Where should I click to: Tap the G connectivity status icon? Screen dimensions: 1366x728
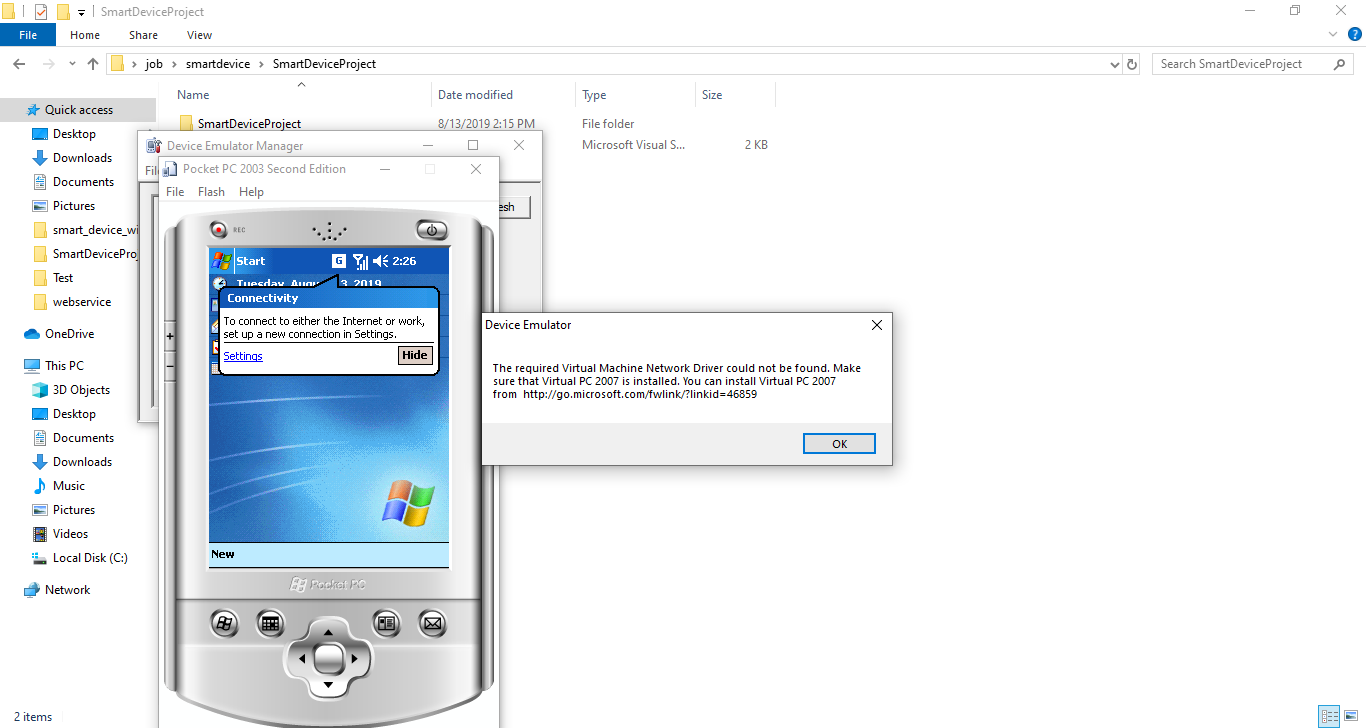point(339,261)
